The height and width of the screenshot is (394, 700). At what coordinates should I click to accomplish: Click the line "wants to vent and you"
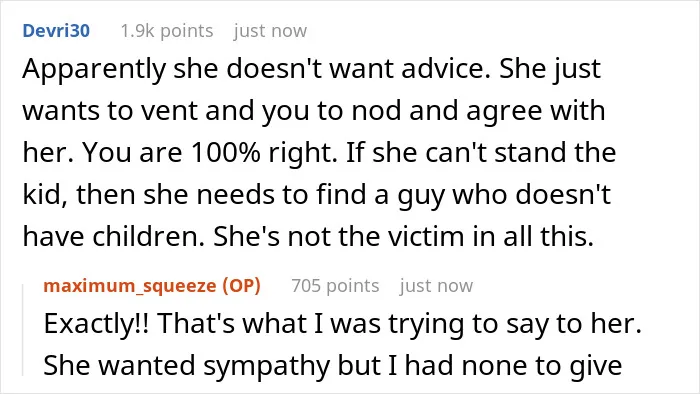tap(314, 111)
